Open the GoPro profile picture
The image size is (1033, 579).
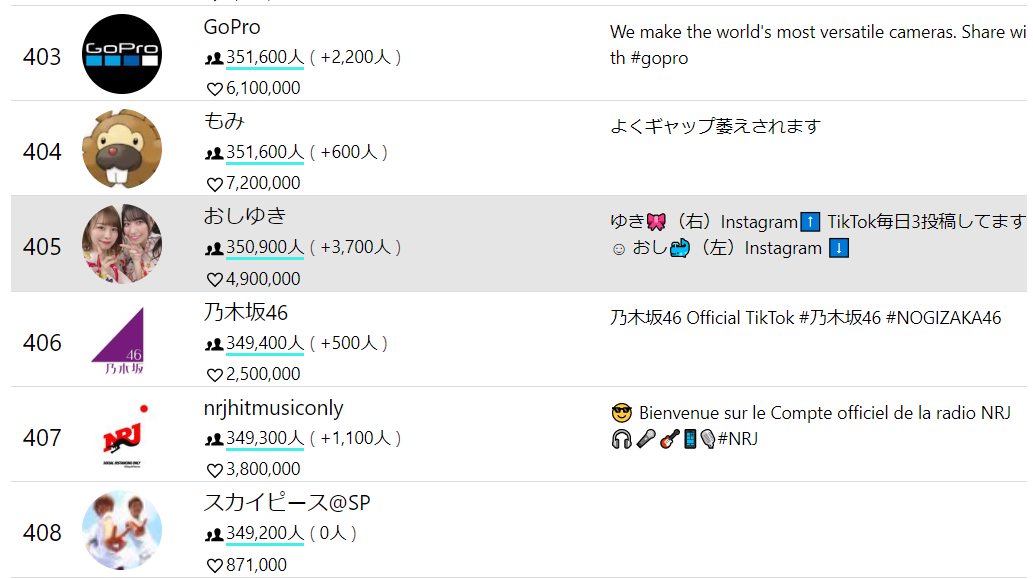pos(122,54)
